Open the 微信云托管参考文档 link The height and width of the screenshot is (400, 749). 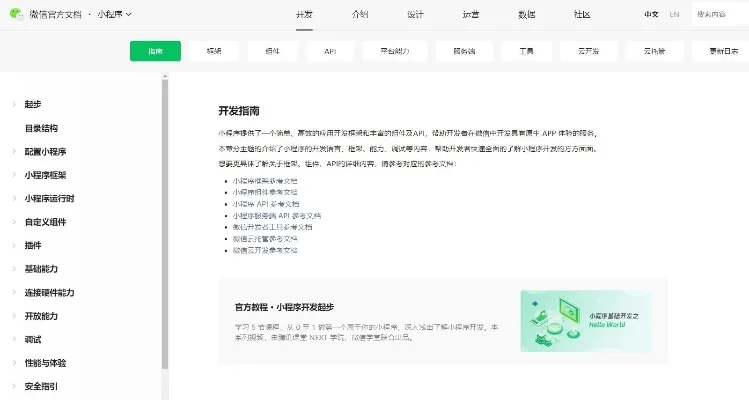265,238
